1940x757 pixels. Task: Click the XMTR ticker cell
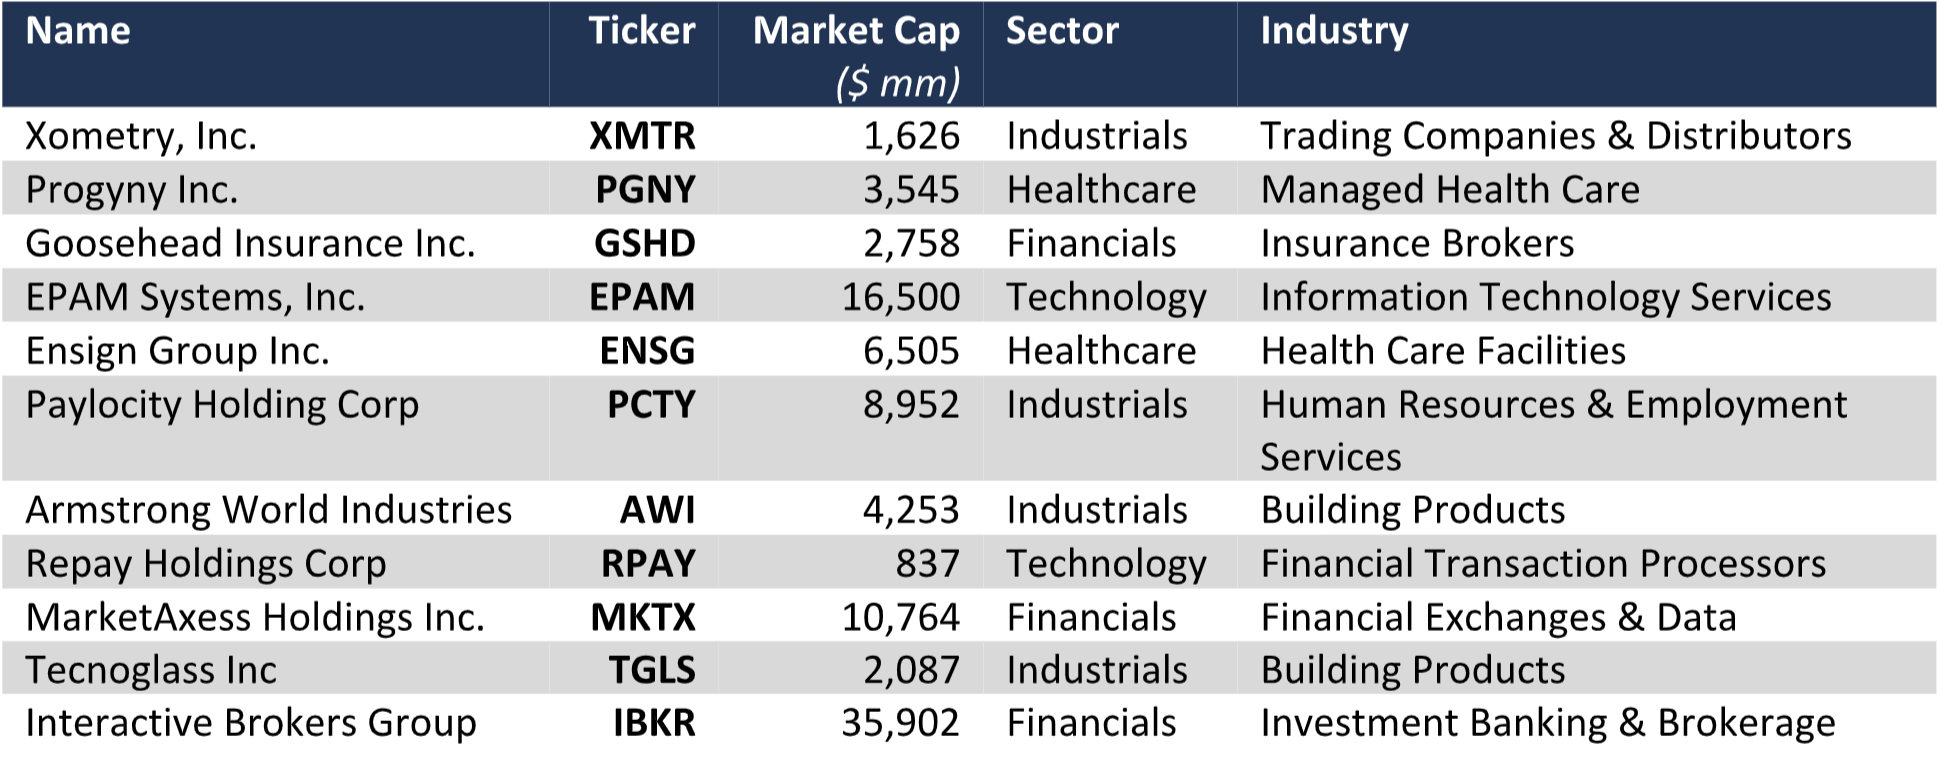(642, 136)
